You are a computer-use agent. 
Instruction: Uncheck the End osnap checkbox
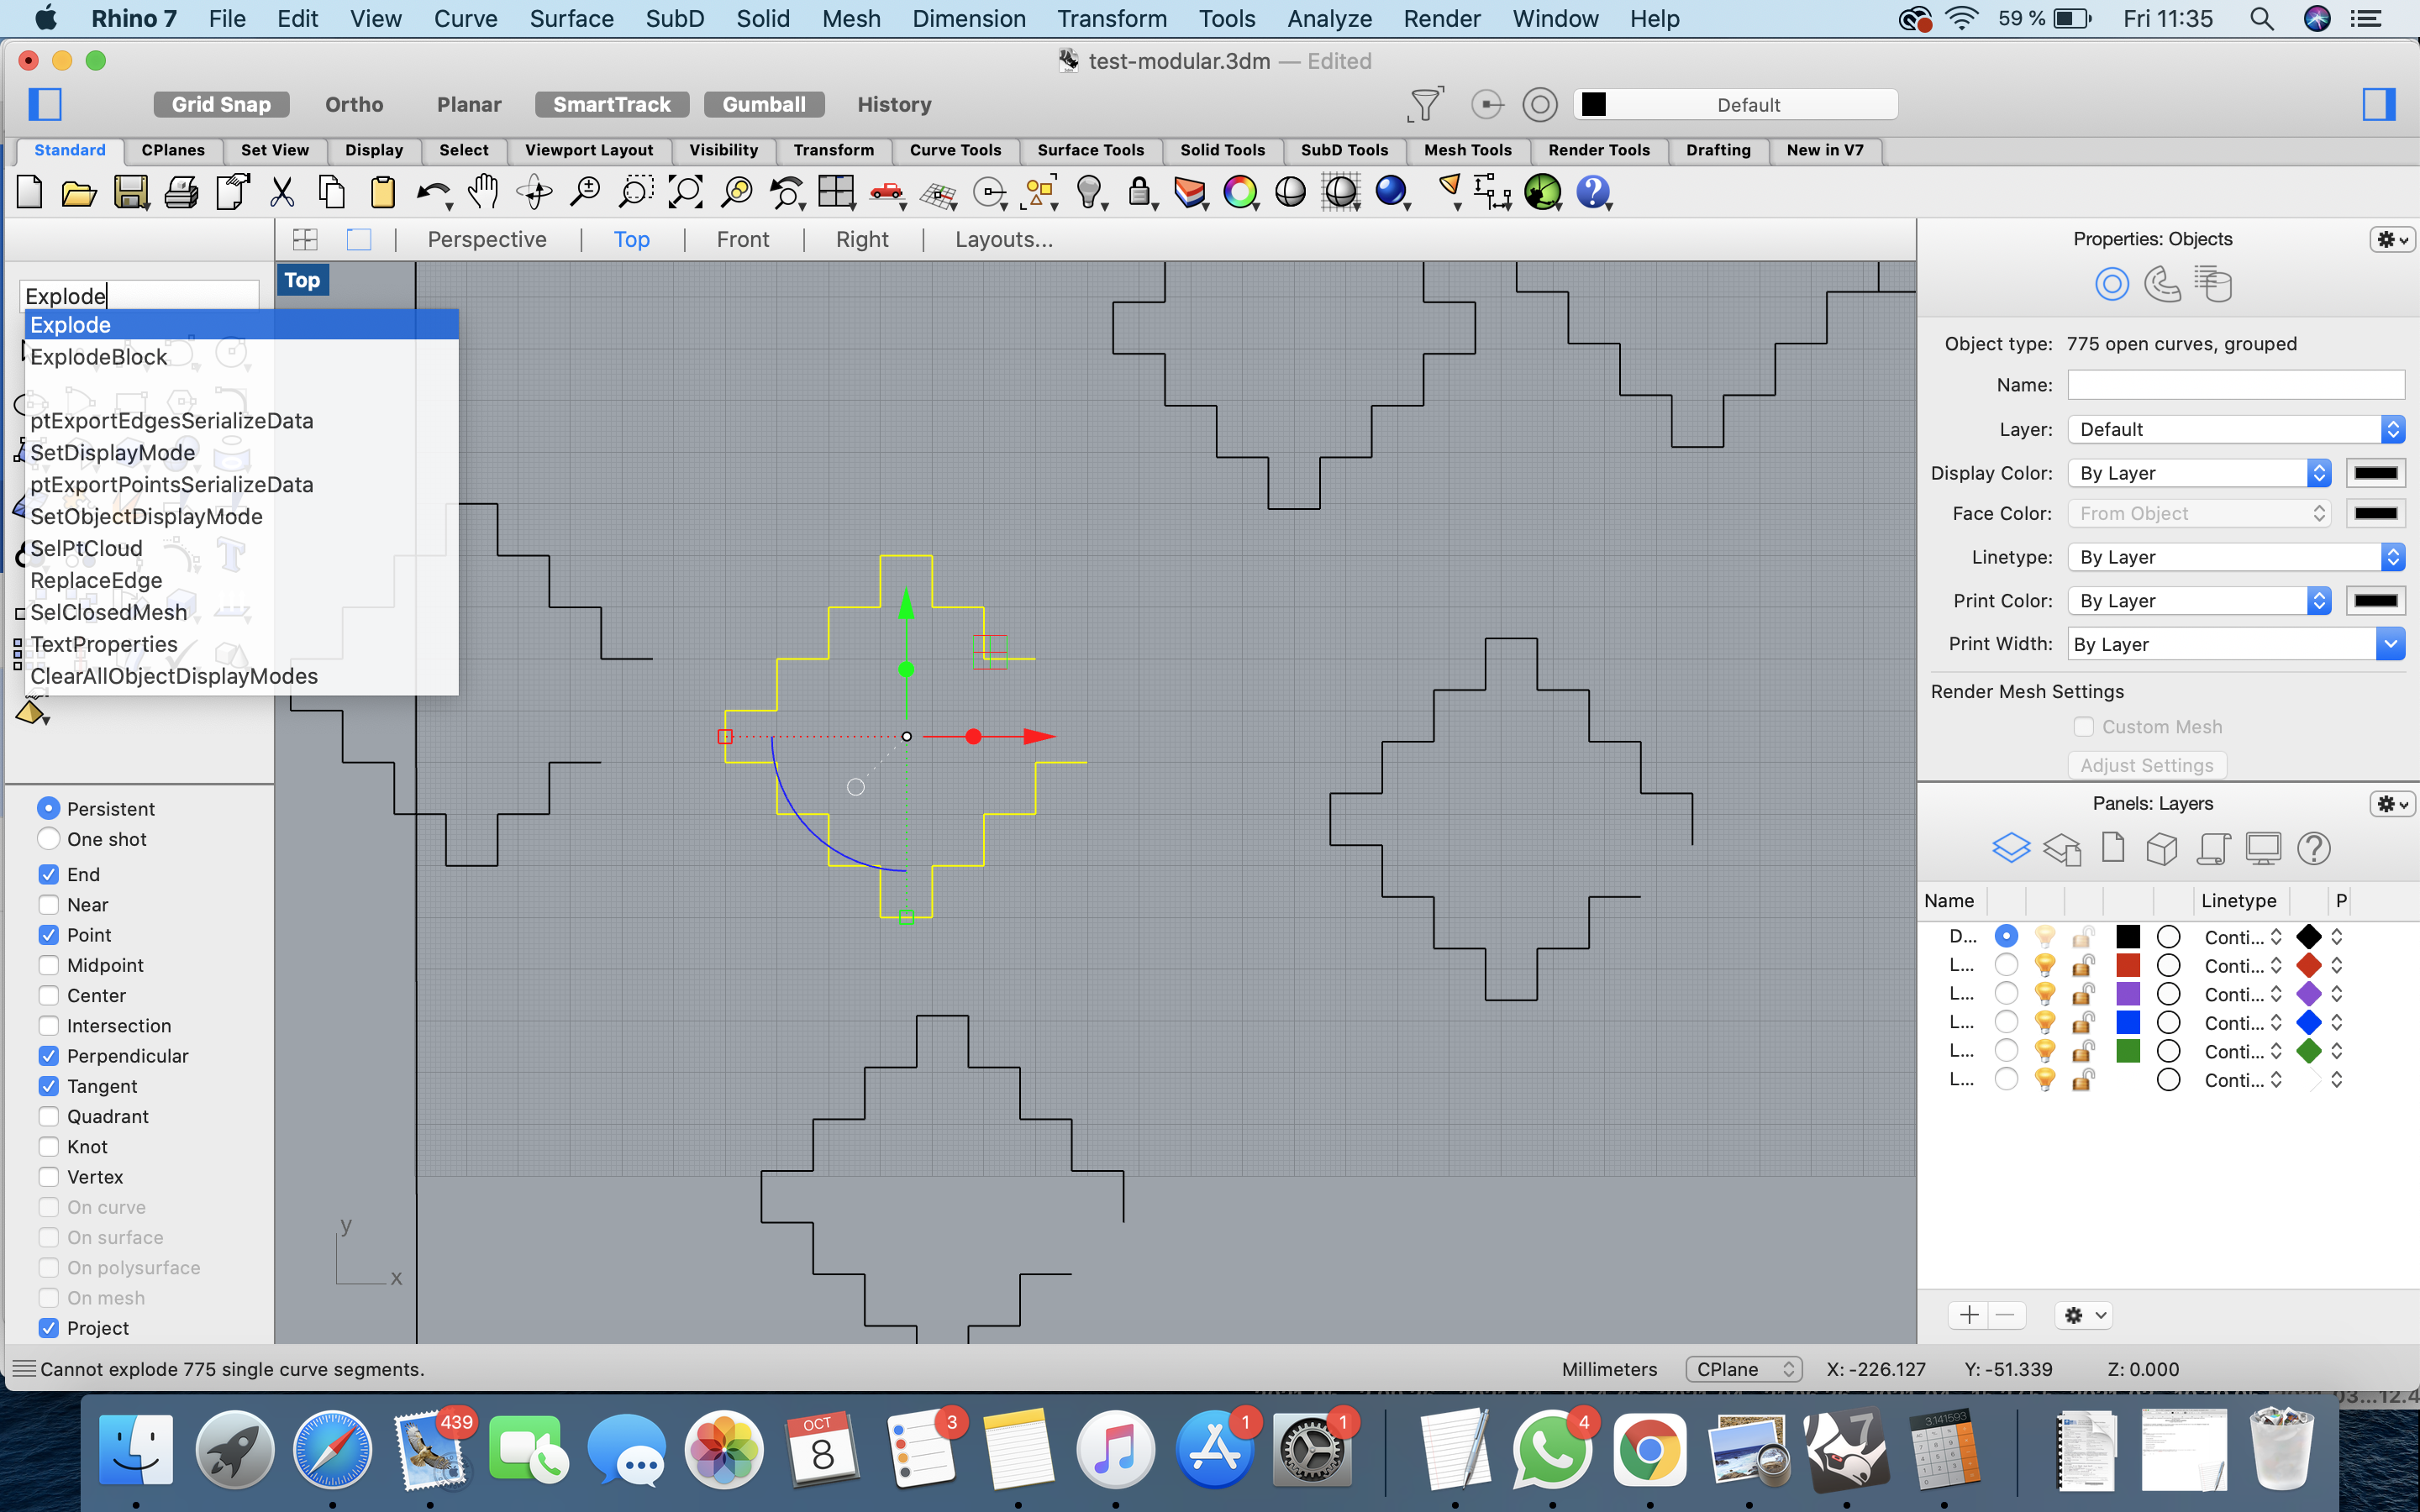tap(48, 874)
